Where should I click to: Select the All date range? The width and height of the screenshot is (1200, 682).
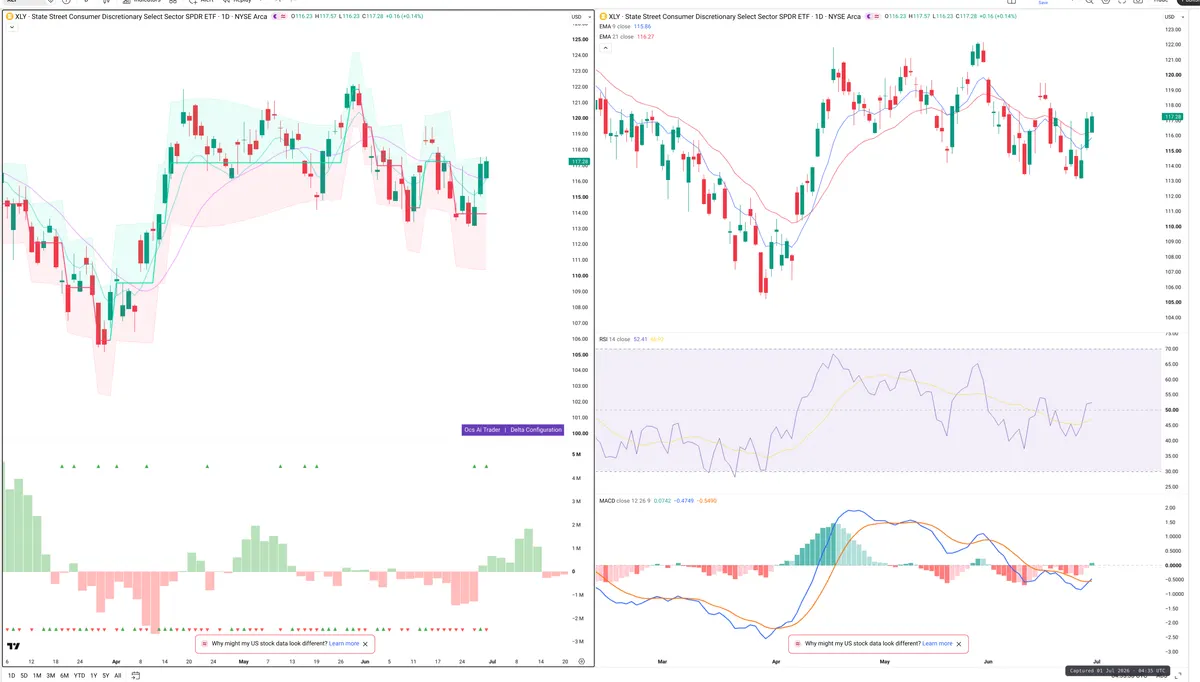[x=118, y=676]
